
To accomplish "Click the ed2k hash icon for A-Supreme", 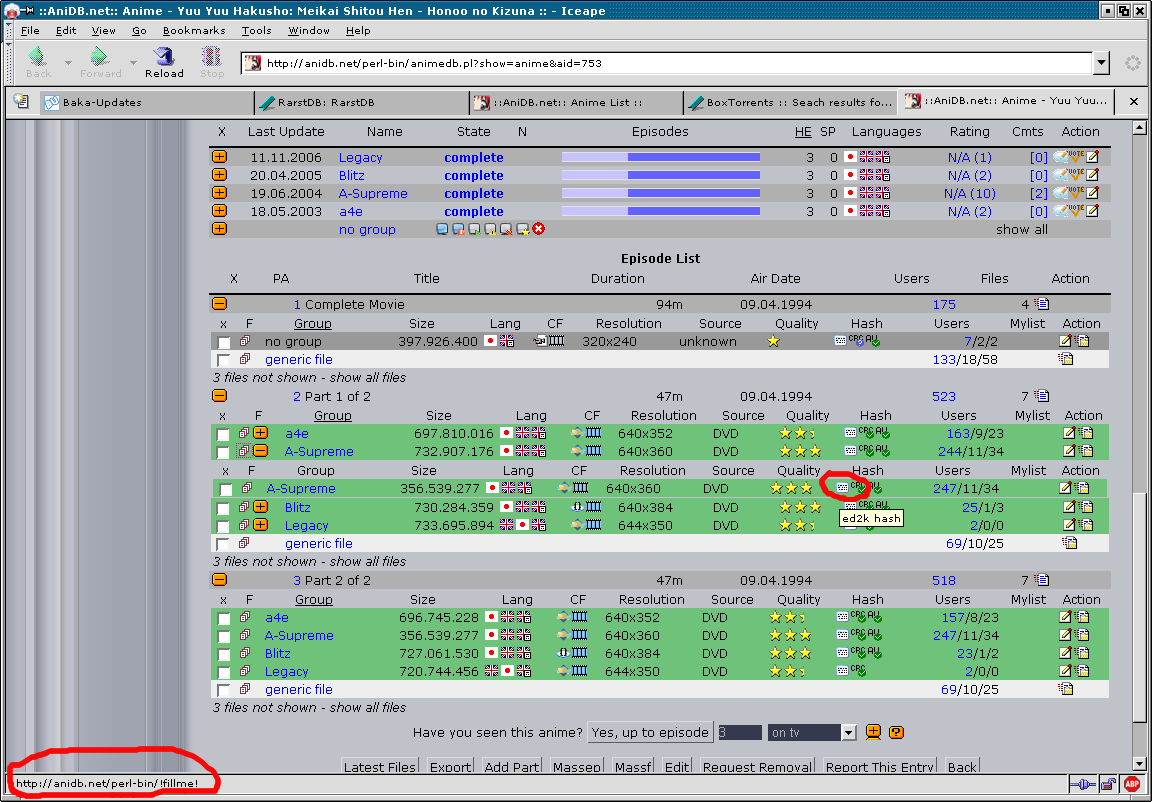I will tap(841, 488).
